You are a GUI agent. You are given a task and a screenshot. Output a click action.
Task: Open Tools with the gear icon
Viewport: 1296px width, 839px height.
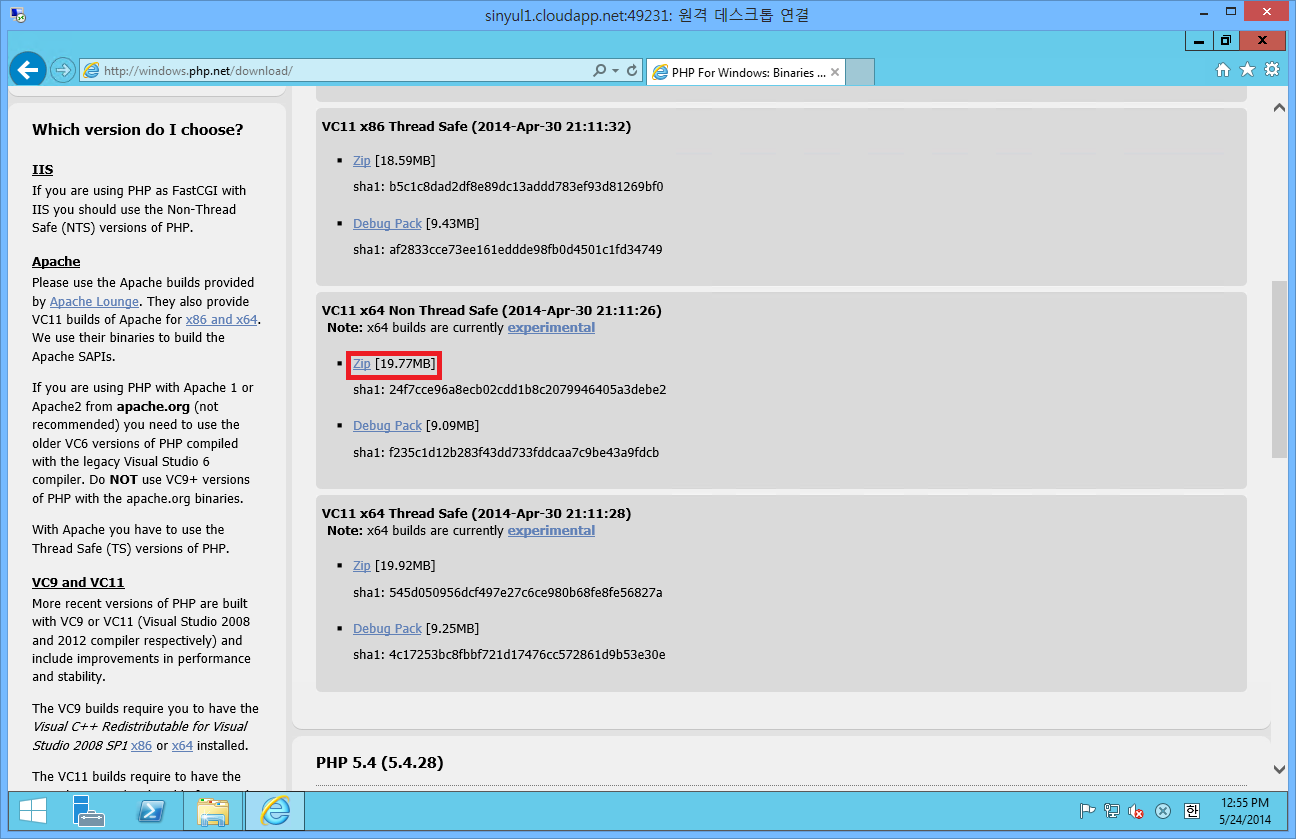[1272, 70]
